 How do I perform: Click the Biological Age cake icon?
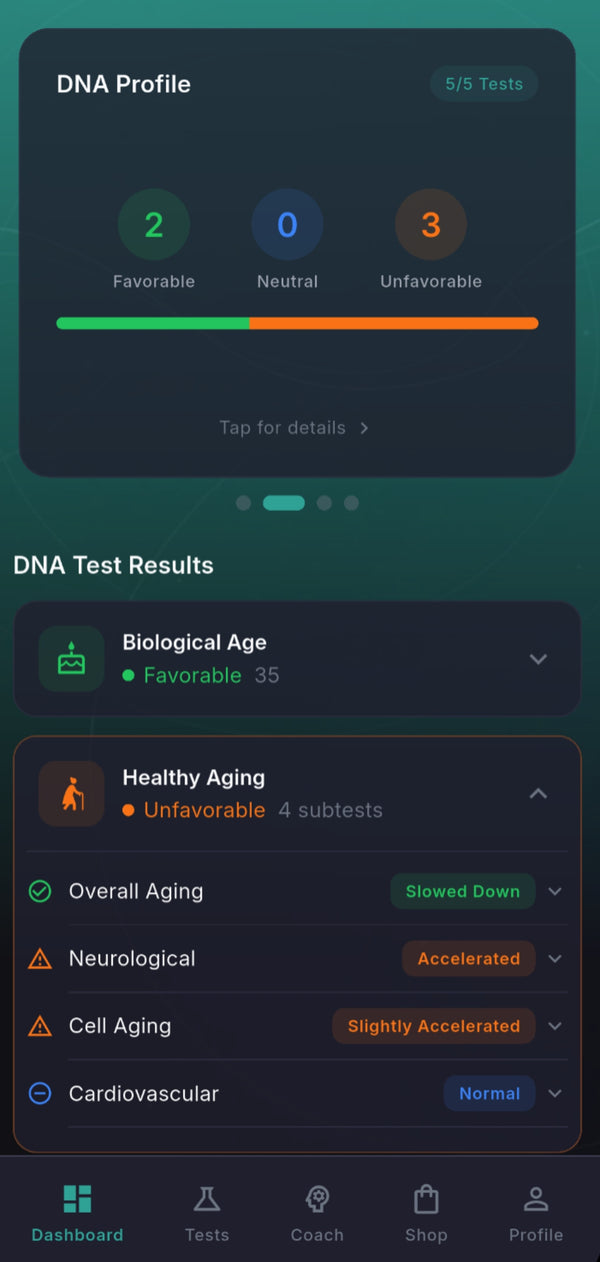coord(71,659)
